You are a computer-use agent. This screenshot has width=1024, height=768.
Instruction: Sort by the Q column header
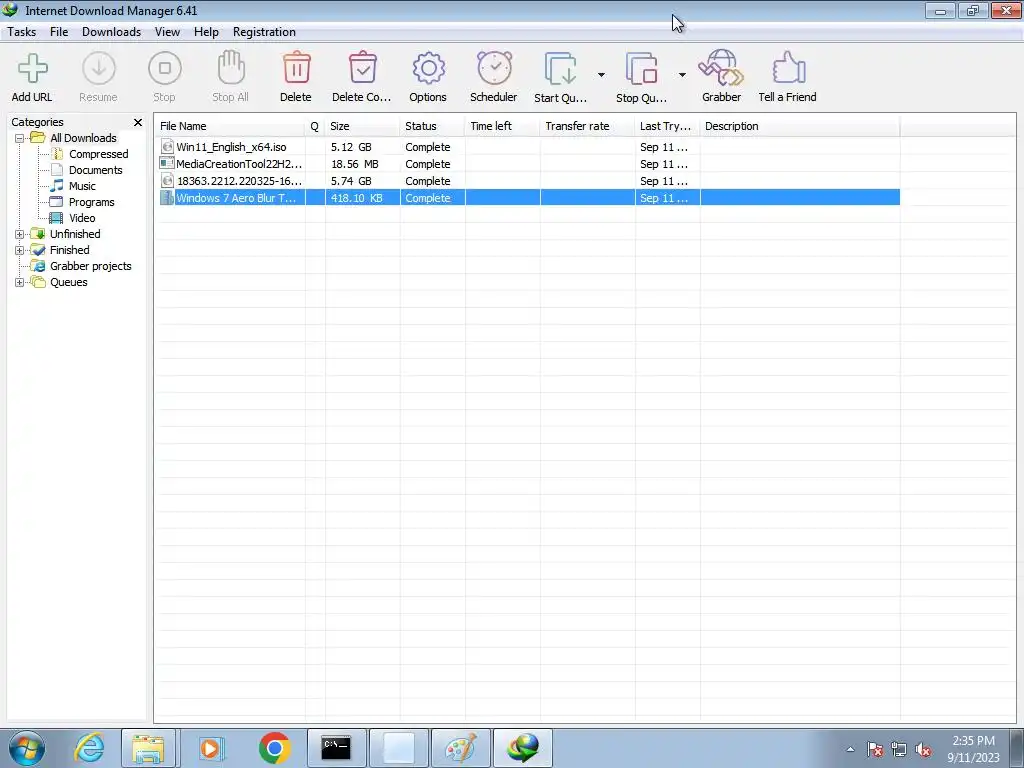click(315, 126)
